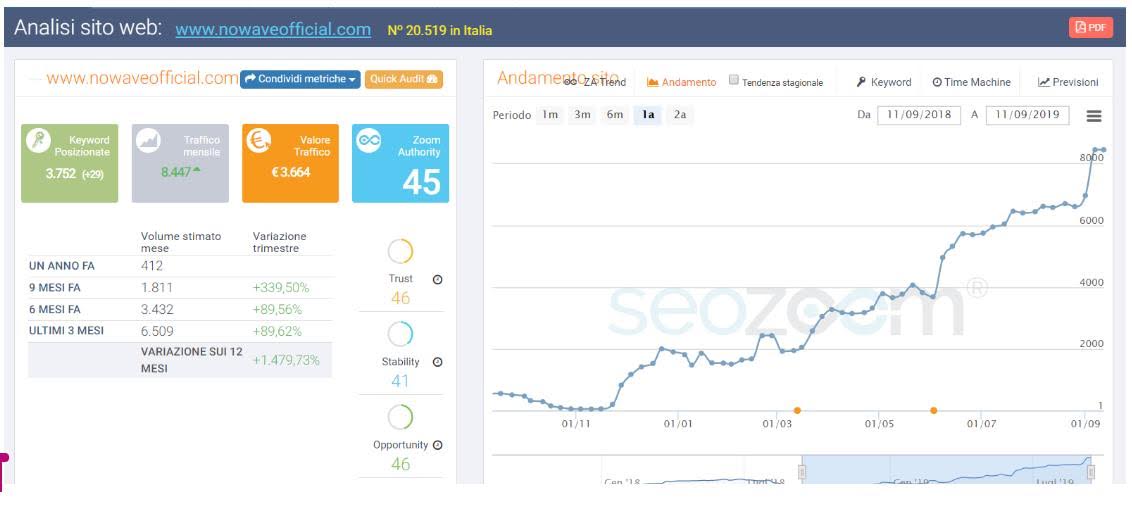The height and width of the screenshot is (506, 1132).
Task: Click the clock icon next to Stability
Action: coord(437,362)
